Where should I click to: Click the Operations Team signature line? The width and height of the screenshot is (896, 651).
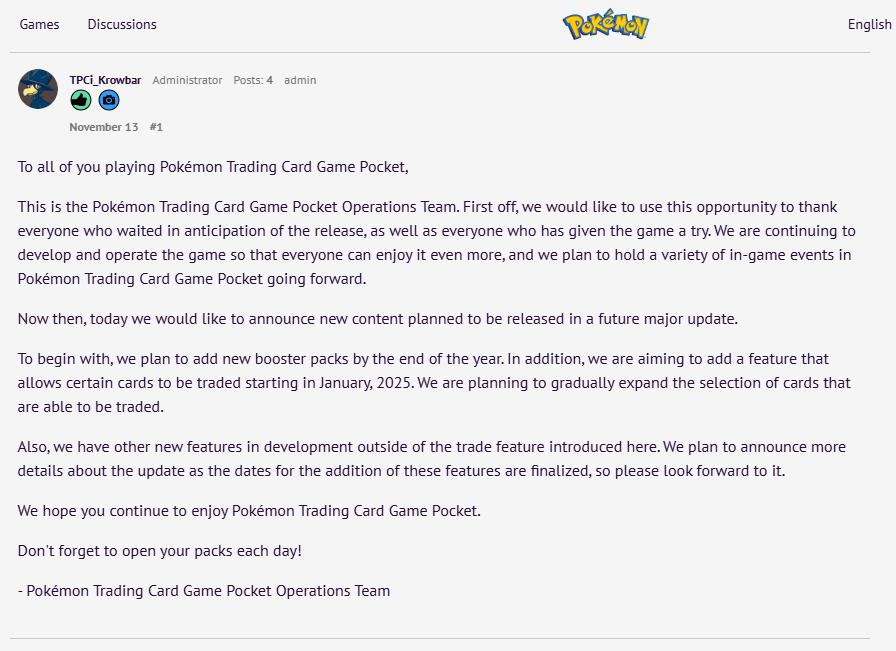click(x=204, y=591)
